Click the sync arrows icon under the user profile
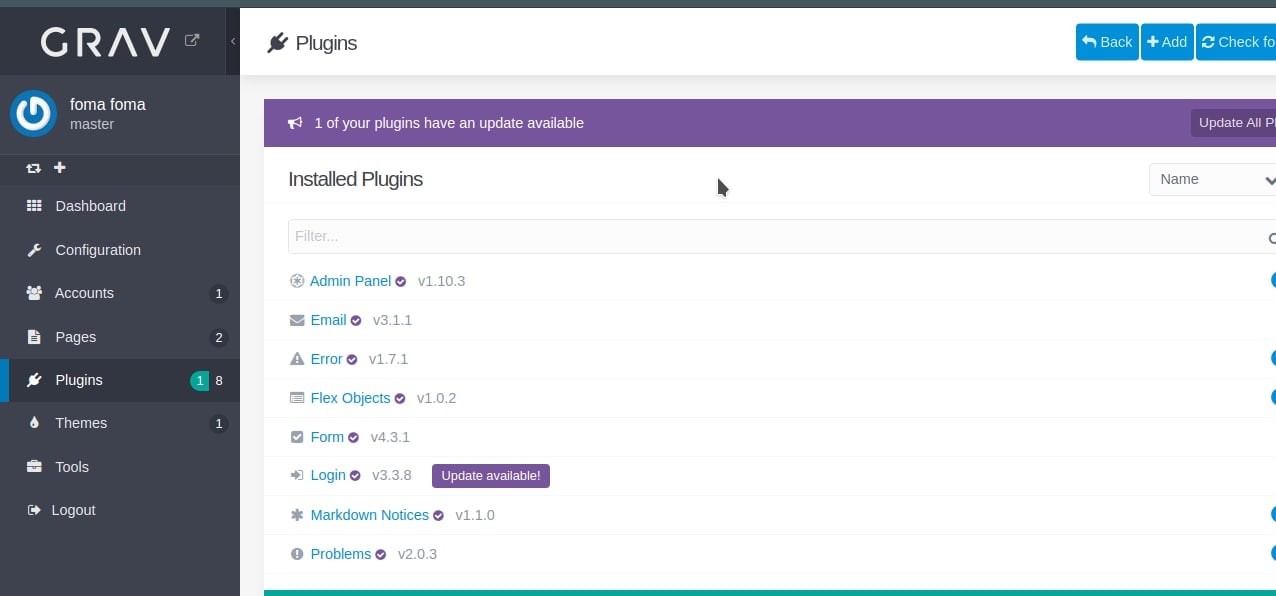Screen dimensions: 1276x596 click(34, 168)
